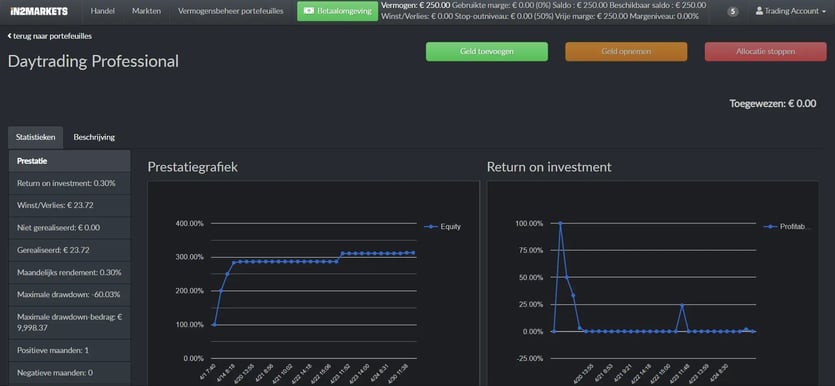
Task: Click the Prestatiegrafiek chart title
Action: [x=193, y=167]
